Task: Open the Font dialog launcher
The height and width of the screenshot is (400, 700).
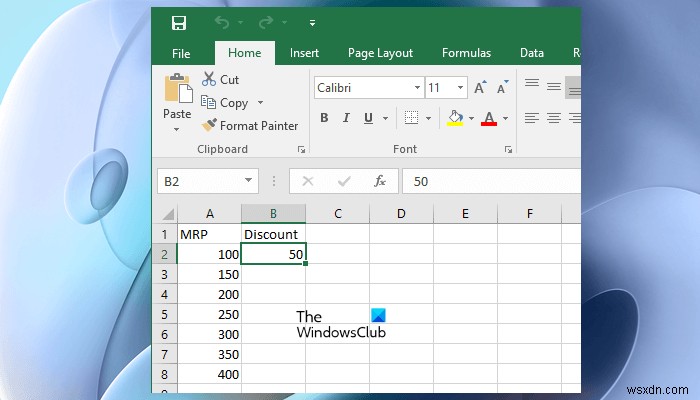Action: coord(508,150)
